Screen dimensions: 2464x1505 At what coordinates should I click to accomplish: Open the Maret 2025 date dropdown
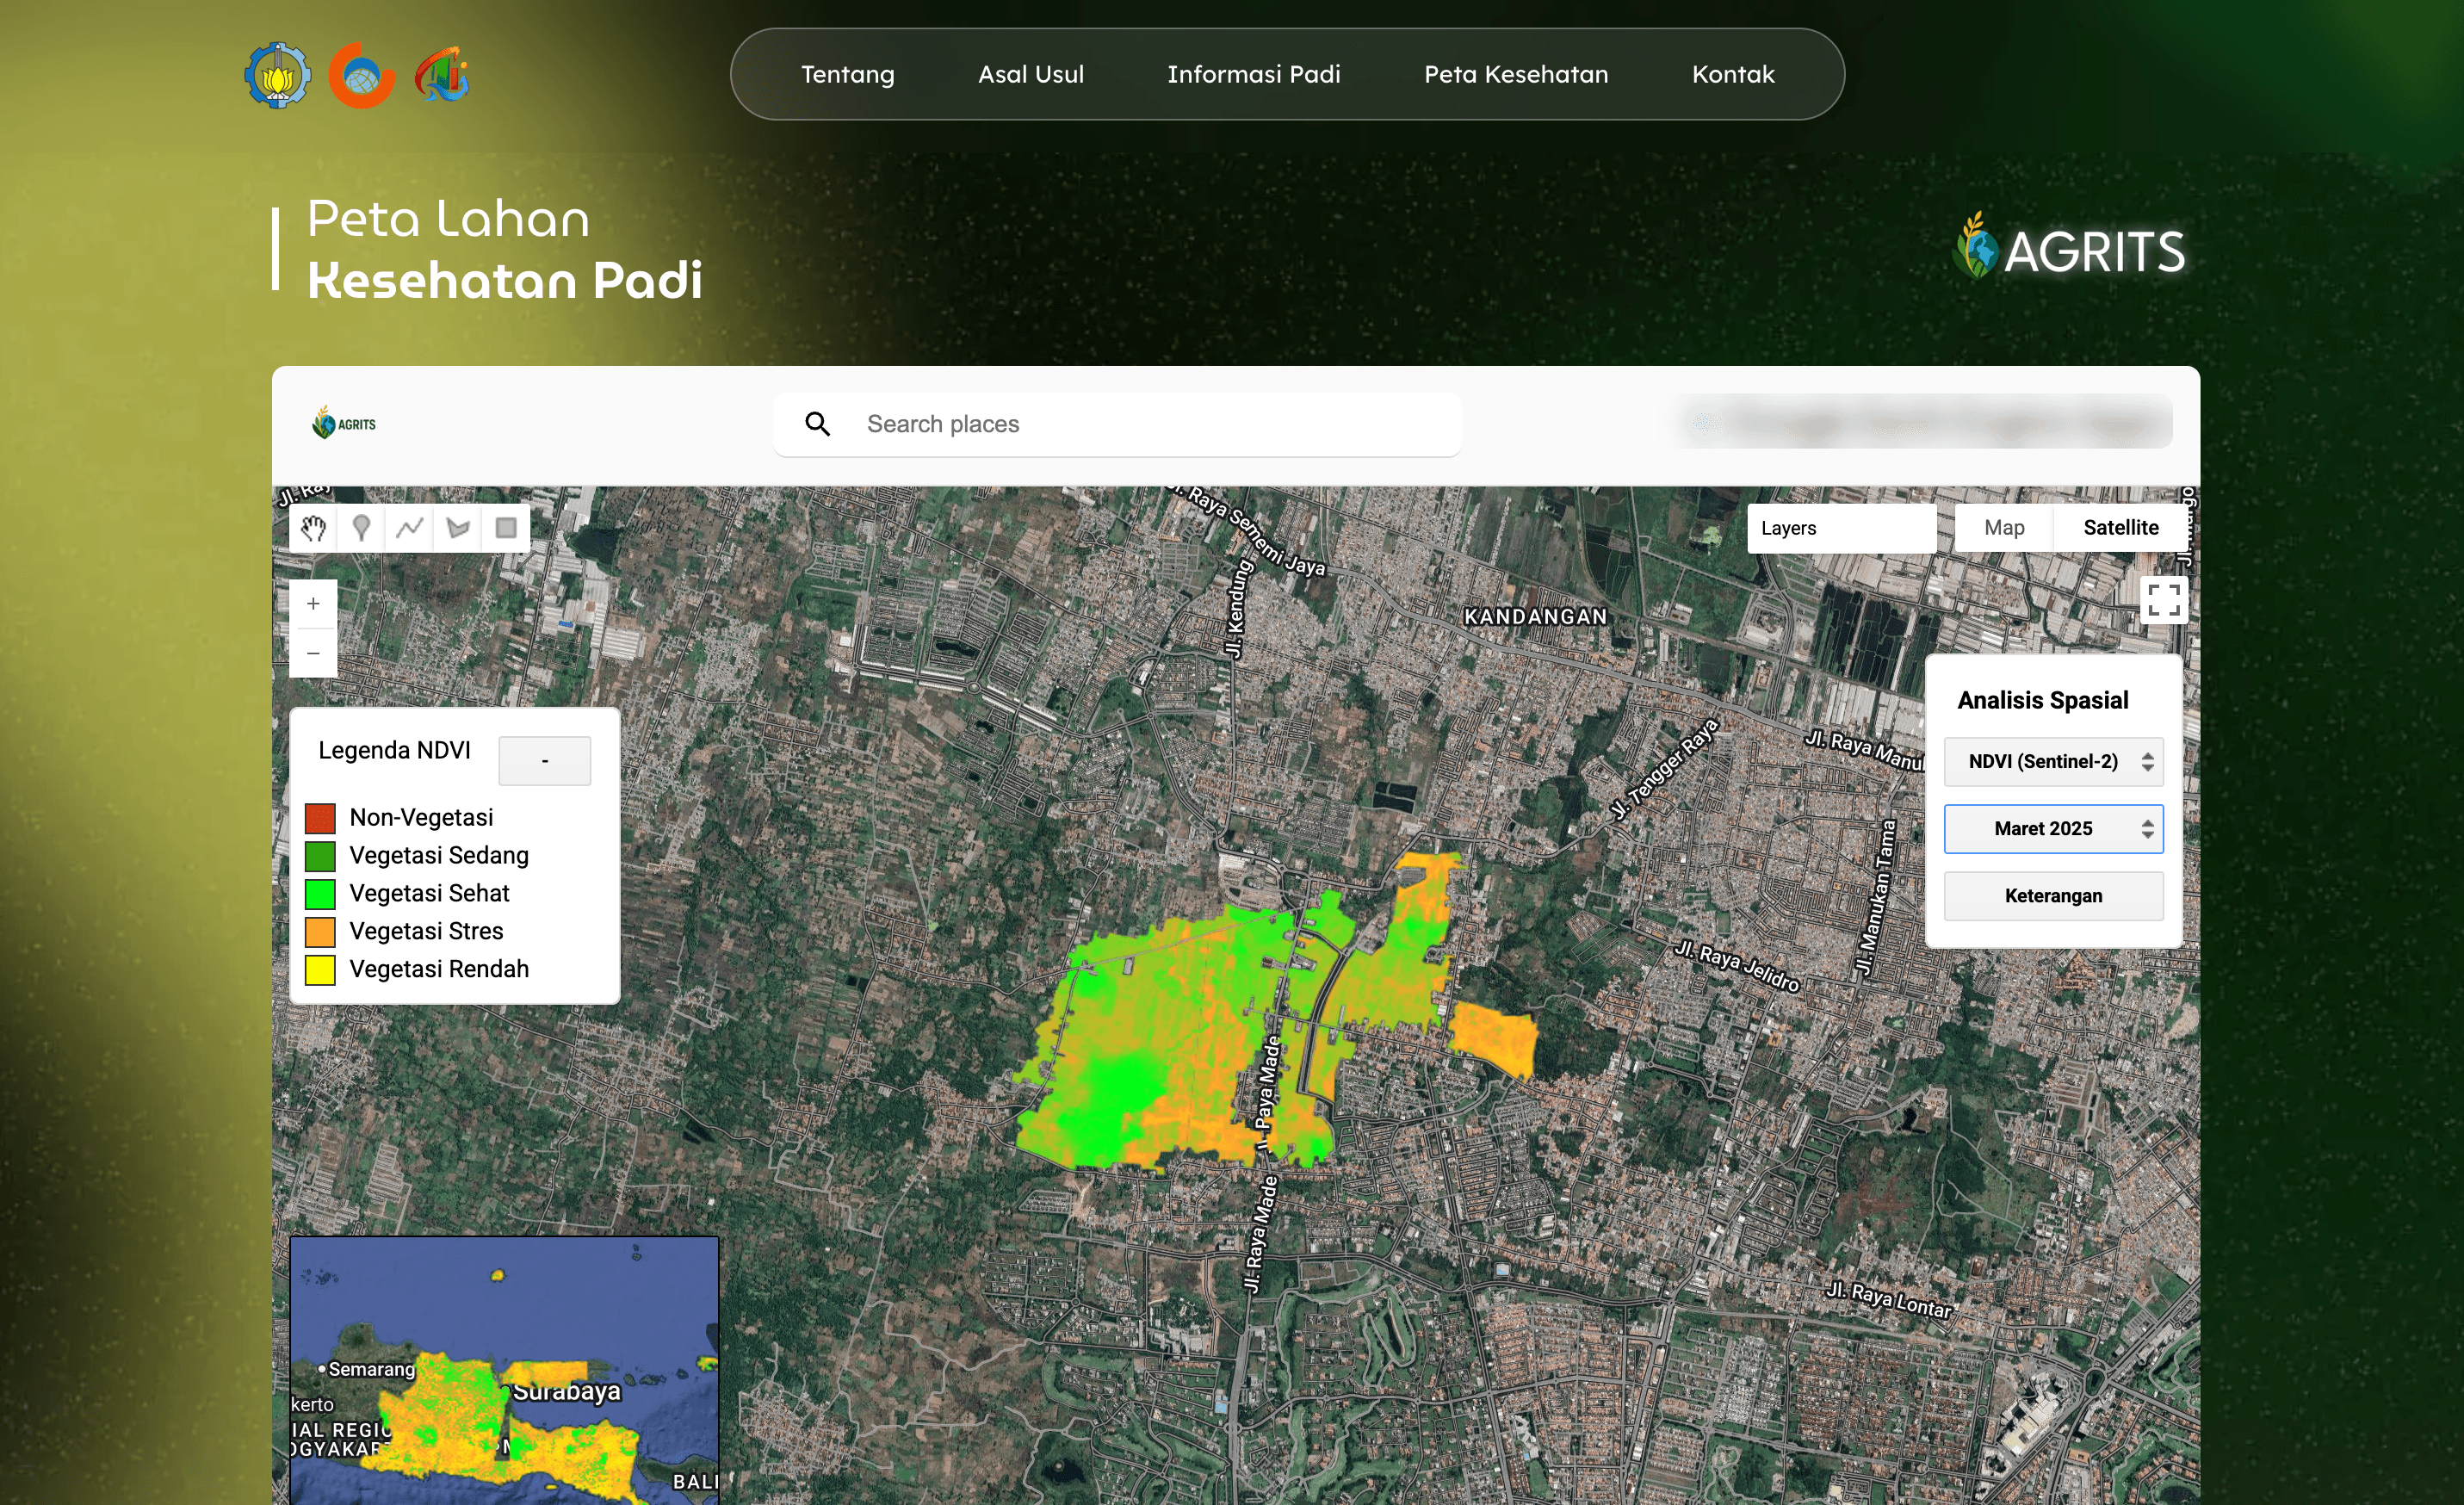click(x=2053, y=828)
